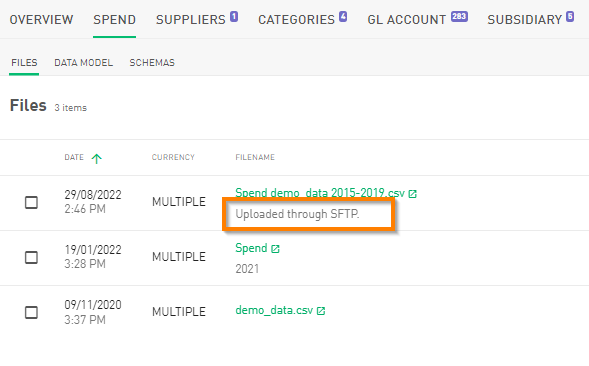
Task: Click the Suppliers count badge
Action: point(234,17)
